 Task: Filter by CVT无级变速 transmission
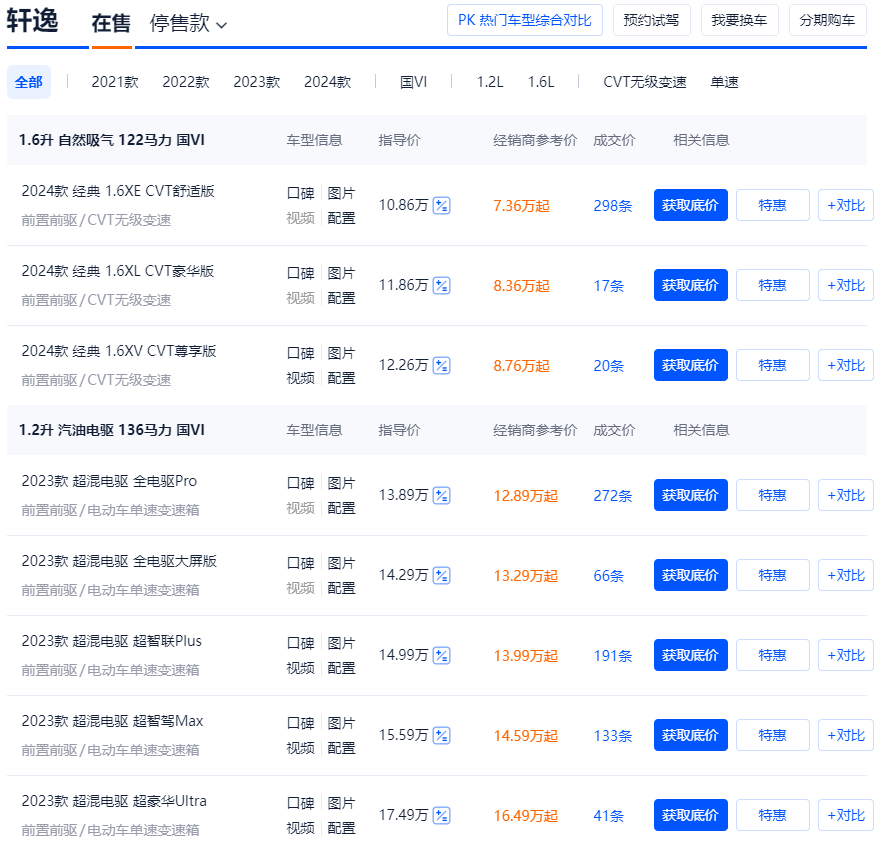point(645,82)
